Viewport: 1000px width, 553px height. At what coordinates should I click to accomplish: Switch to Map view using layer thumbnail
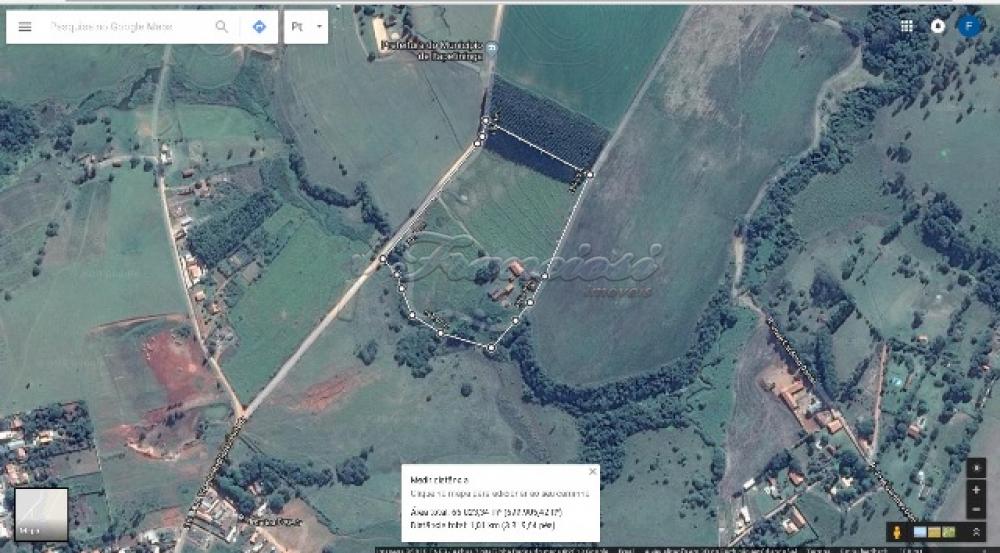pos(41,514)
